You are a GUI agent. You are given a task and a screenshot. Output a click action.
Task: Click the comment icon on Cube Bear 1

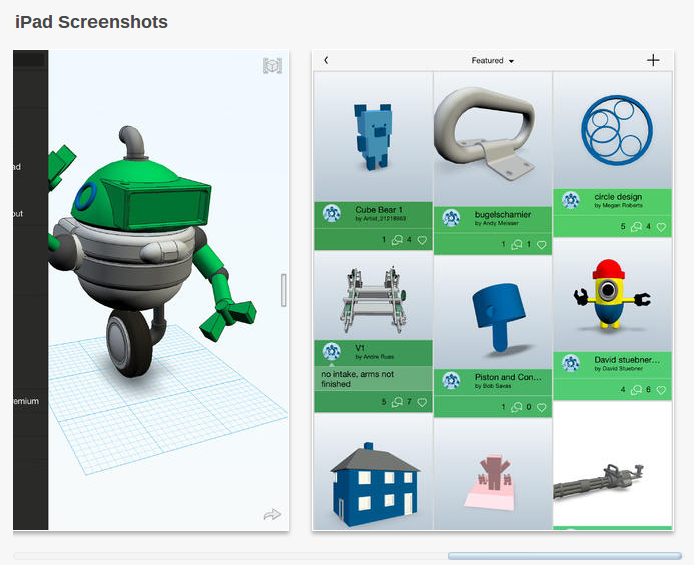click(397, 240)
